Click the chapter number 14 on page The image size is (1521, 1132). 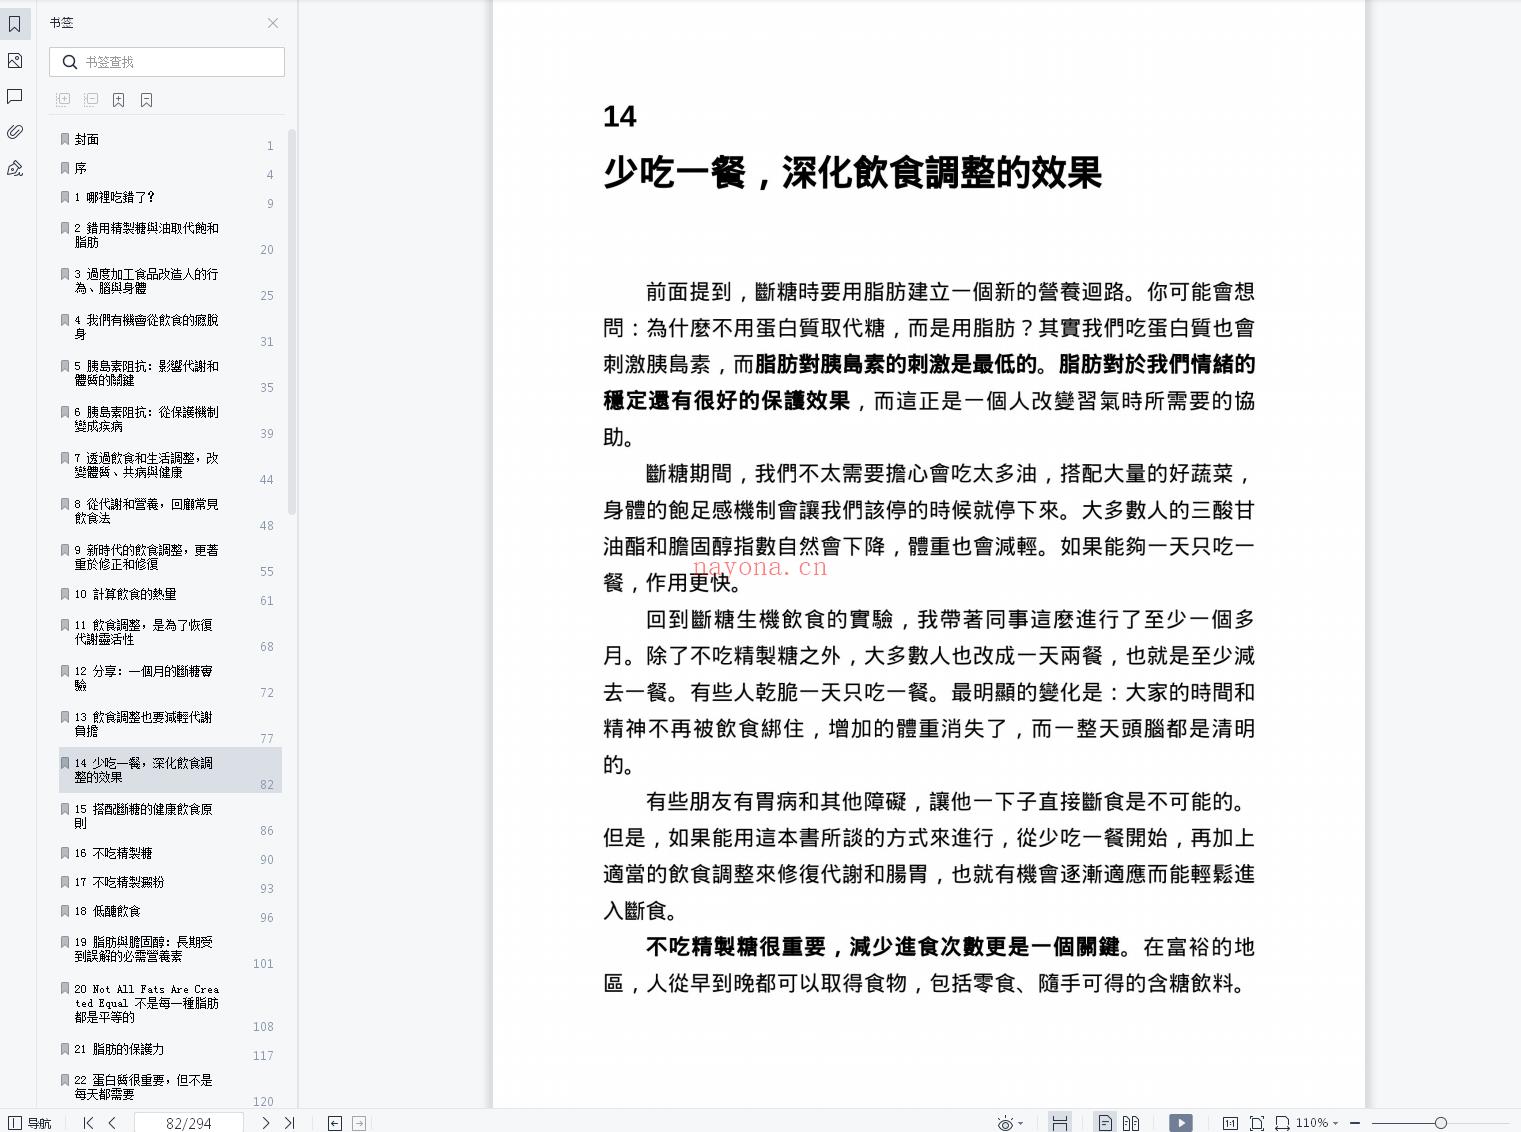point(620,117)
